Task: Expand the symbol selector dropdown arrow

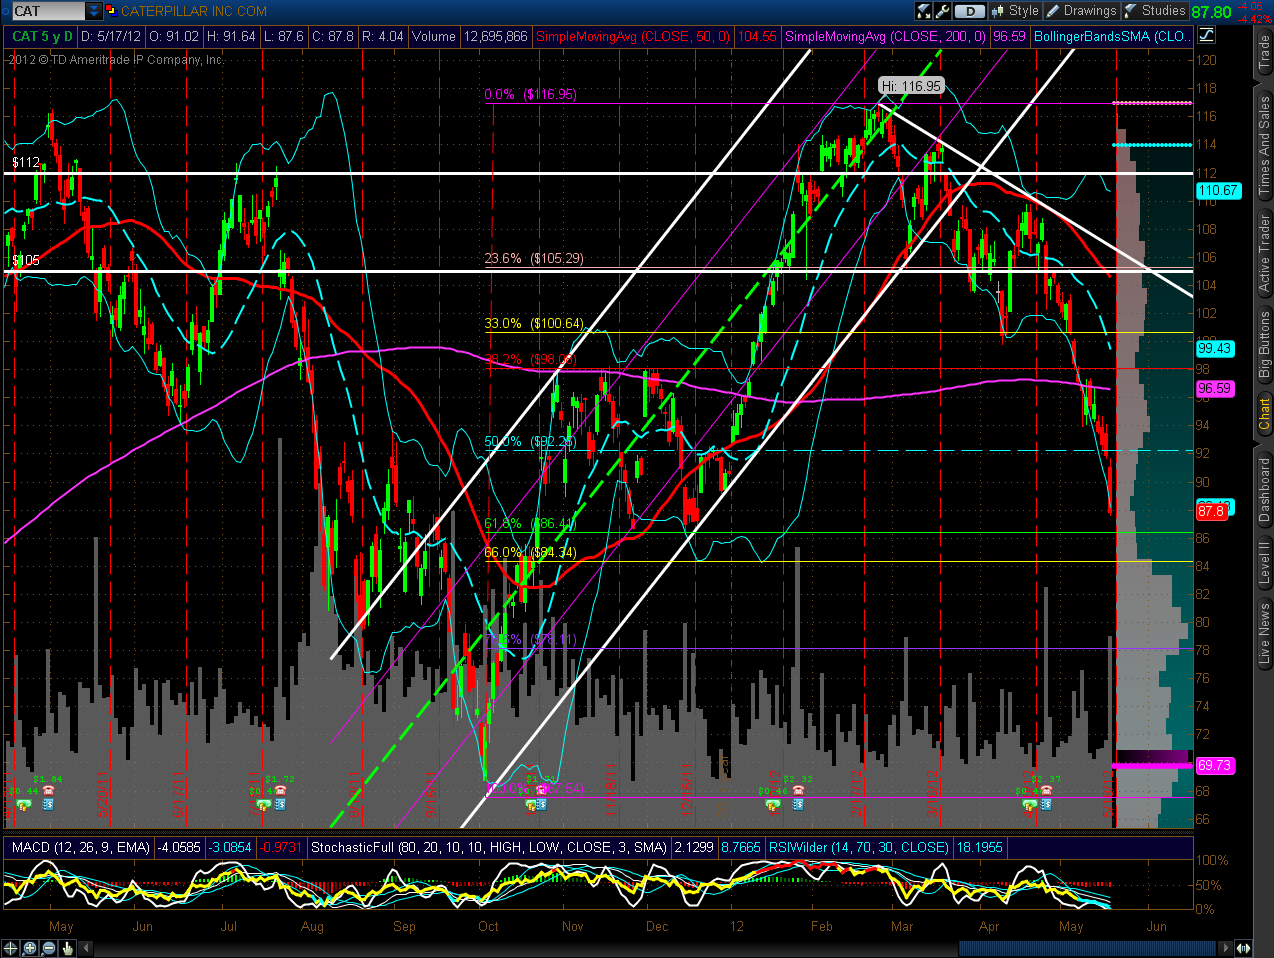Action: click(94, 11)
